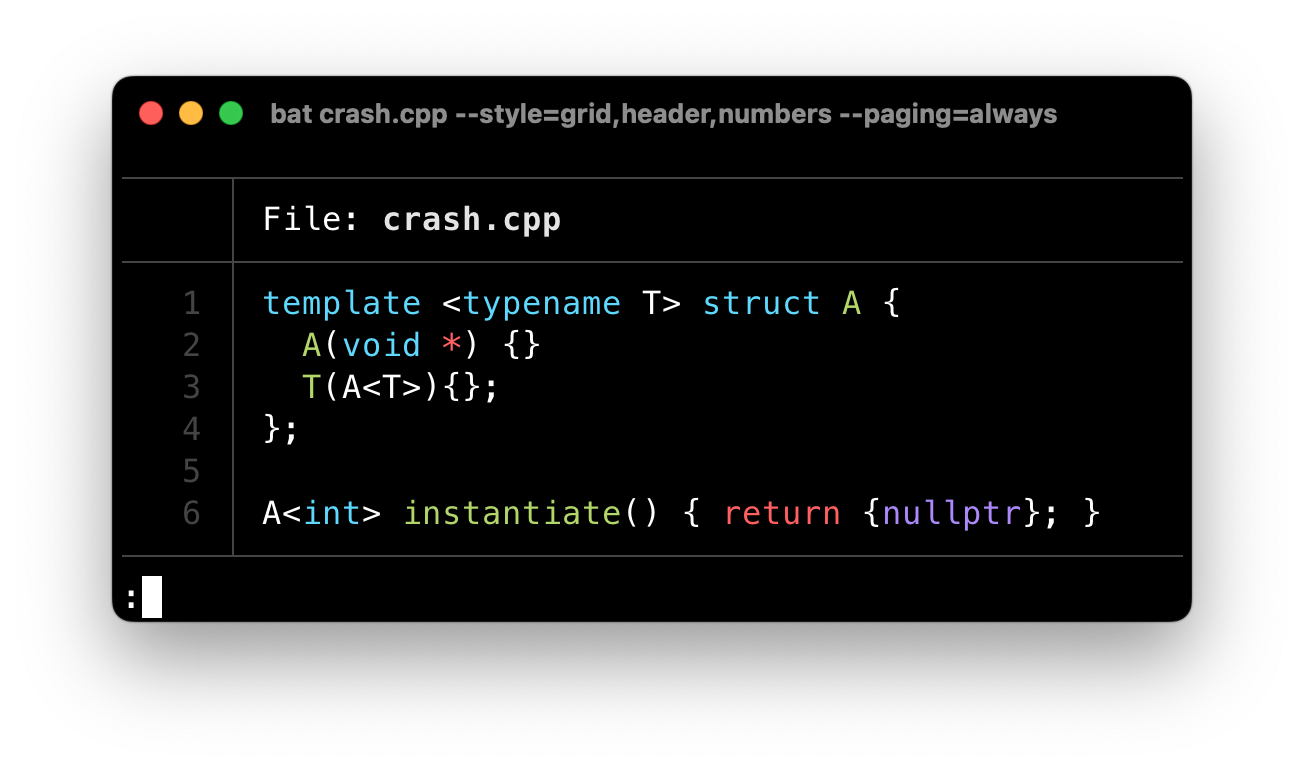Click line number 2 in gutter
Image resolution: width=1304 pixels, height=770 pixels.
point(192,345)
